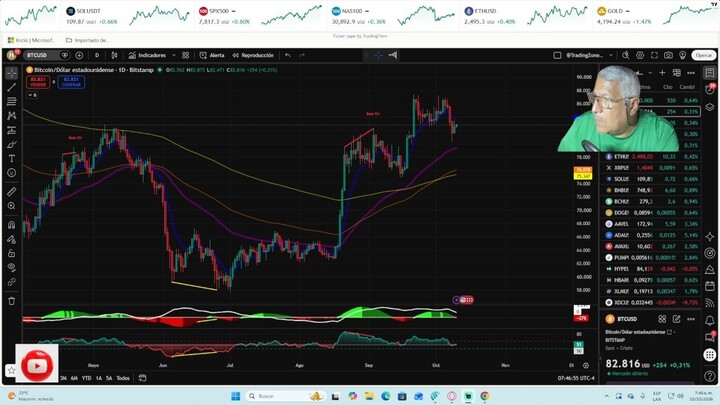Image resolution: width=720 pixels, height=405 pixels.
Task: Open the @TradingZone layout dropdown
Action: [x=590, y=55]
